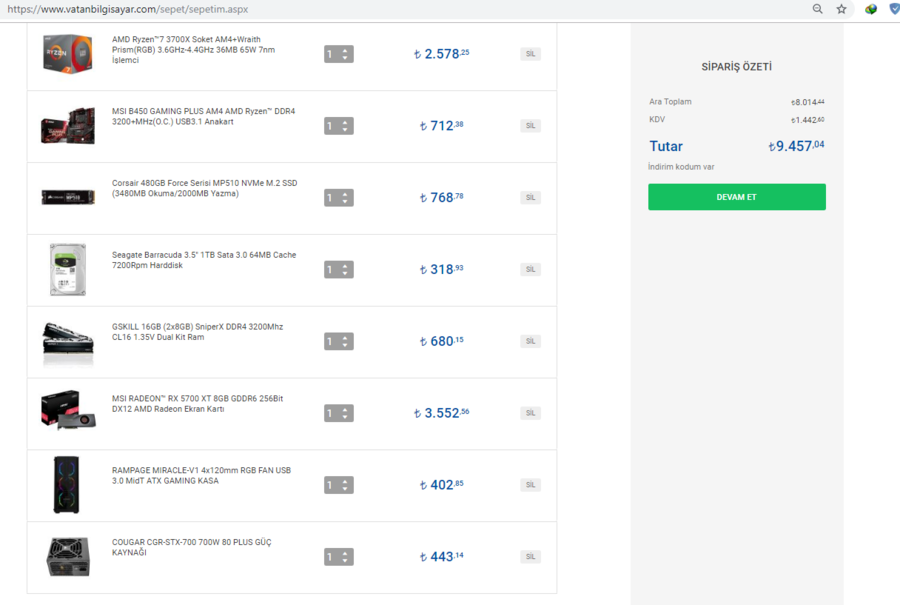Open Corsair 480GB Force MP510 product title
This screenshot has width=900, height=605.
click(x=204, y=188)
